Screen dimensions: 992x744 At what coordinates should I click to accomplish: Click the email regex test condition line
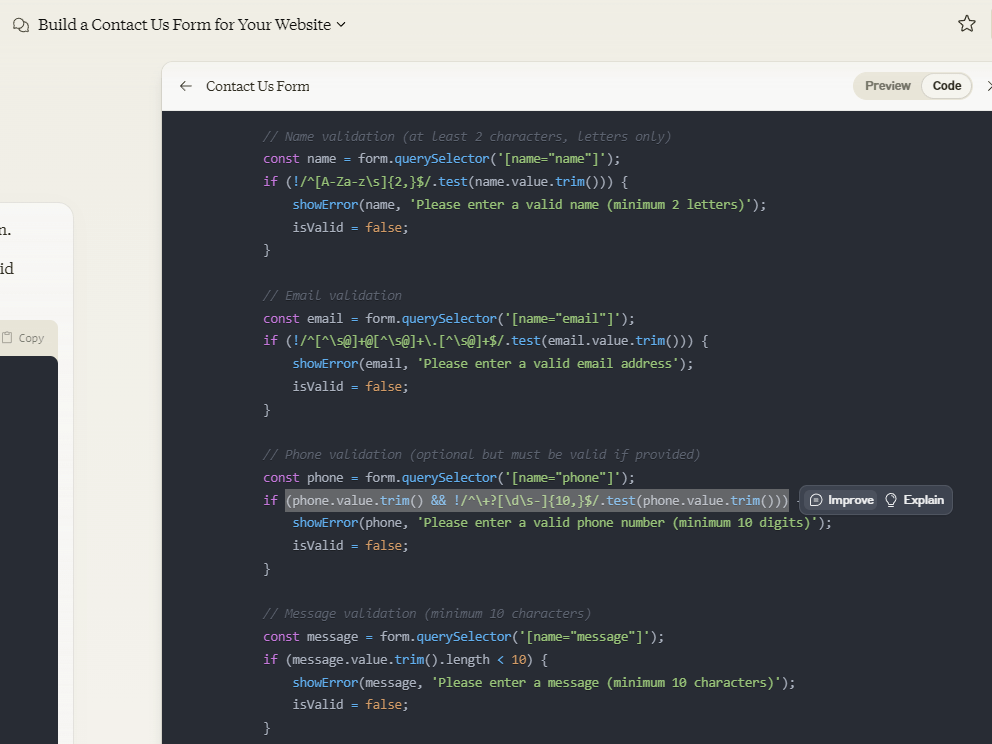pos(485,341)
